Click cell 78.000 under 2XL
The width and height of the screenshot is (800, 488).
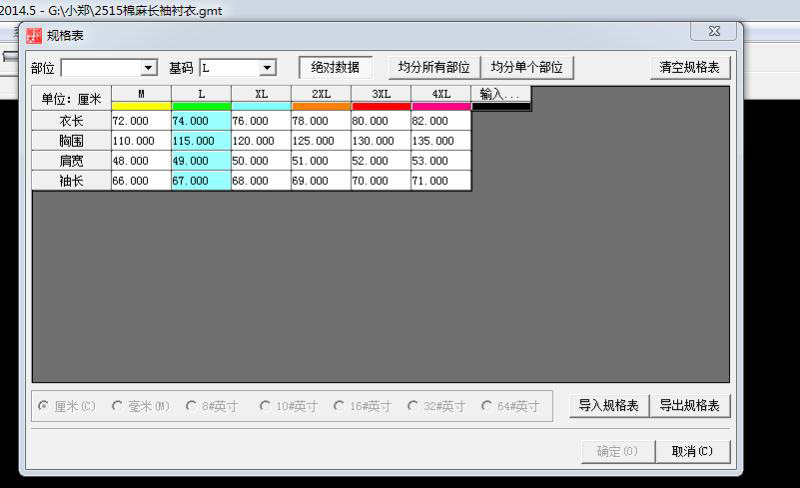pyautogui.click(x=321, y=121)
